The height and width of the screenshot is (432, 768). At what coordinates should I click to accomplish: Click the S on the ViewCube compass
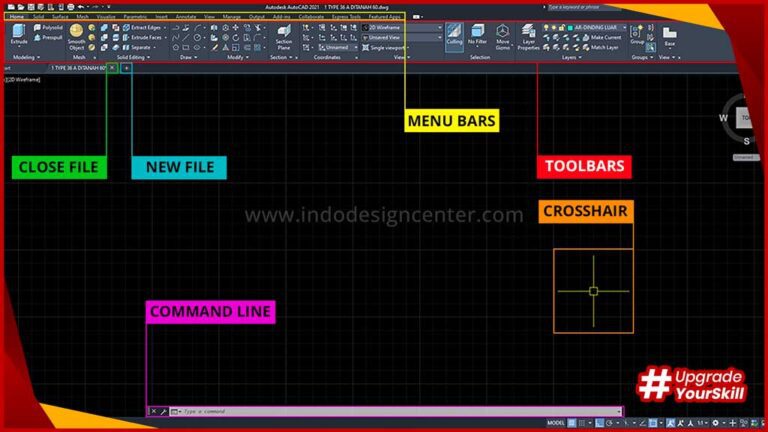pos(746,141)
